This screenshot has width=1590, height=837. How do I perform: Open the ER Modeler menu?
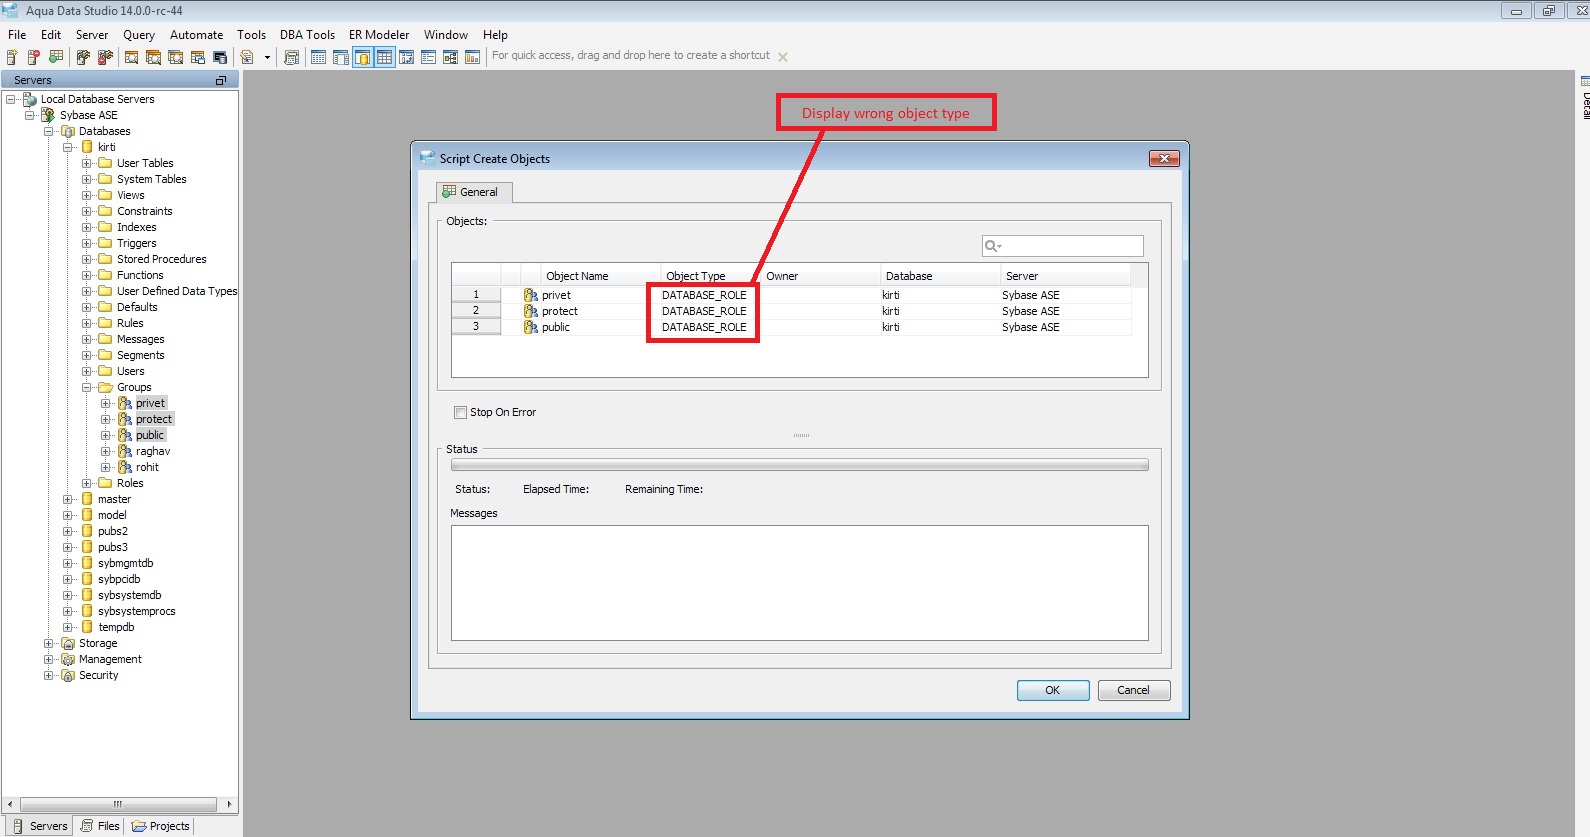379,35
